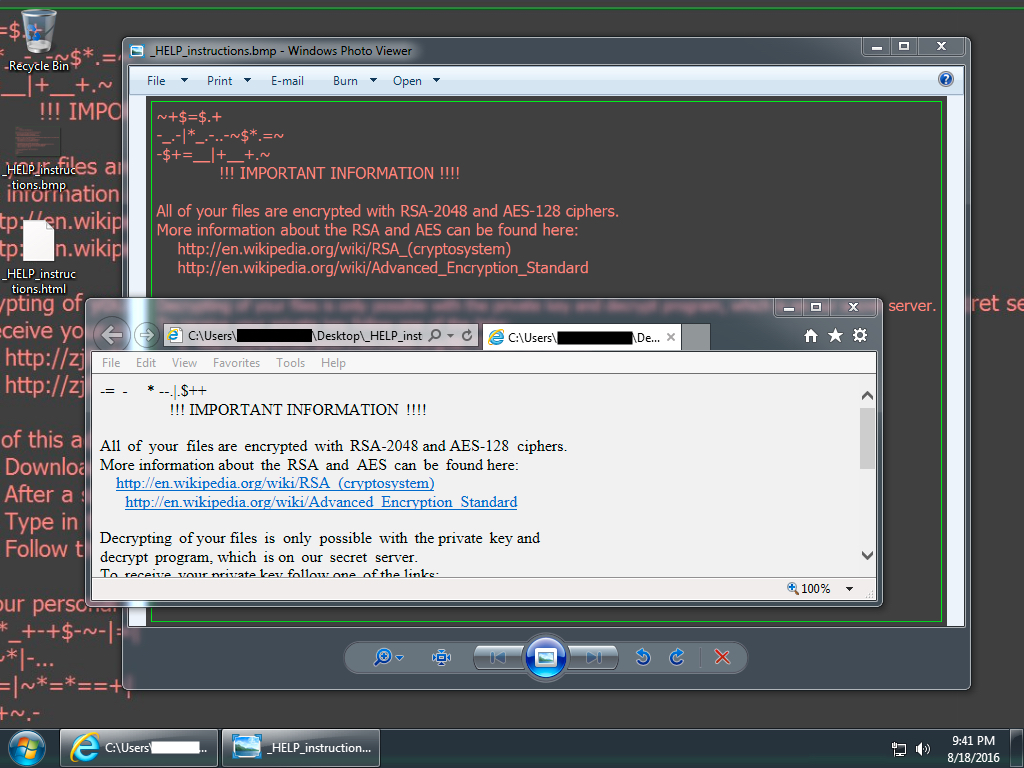Follow the Advanced_Encryption_Standard Wikipedia link
Image resolution: width=1024 pixels, height=768 pixels.
pyautogui.click(x=321, y=502)
